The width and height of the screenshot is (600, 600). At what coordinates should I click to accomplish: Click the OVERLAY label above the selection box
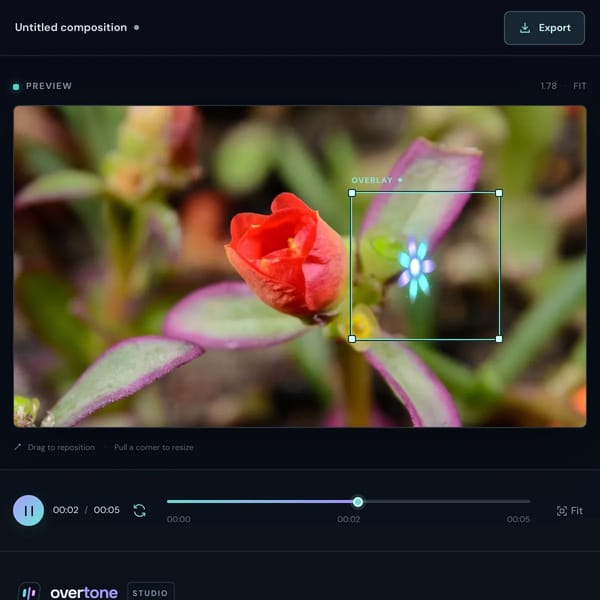coord(372,180)
